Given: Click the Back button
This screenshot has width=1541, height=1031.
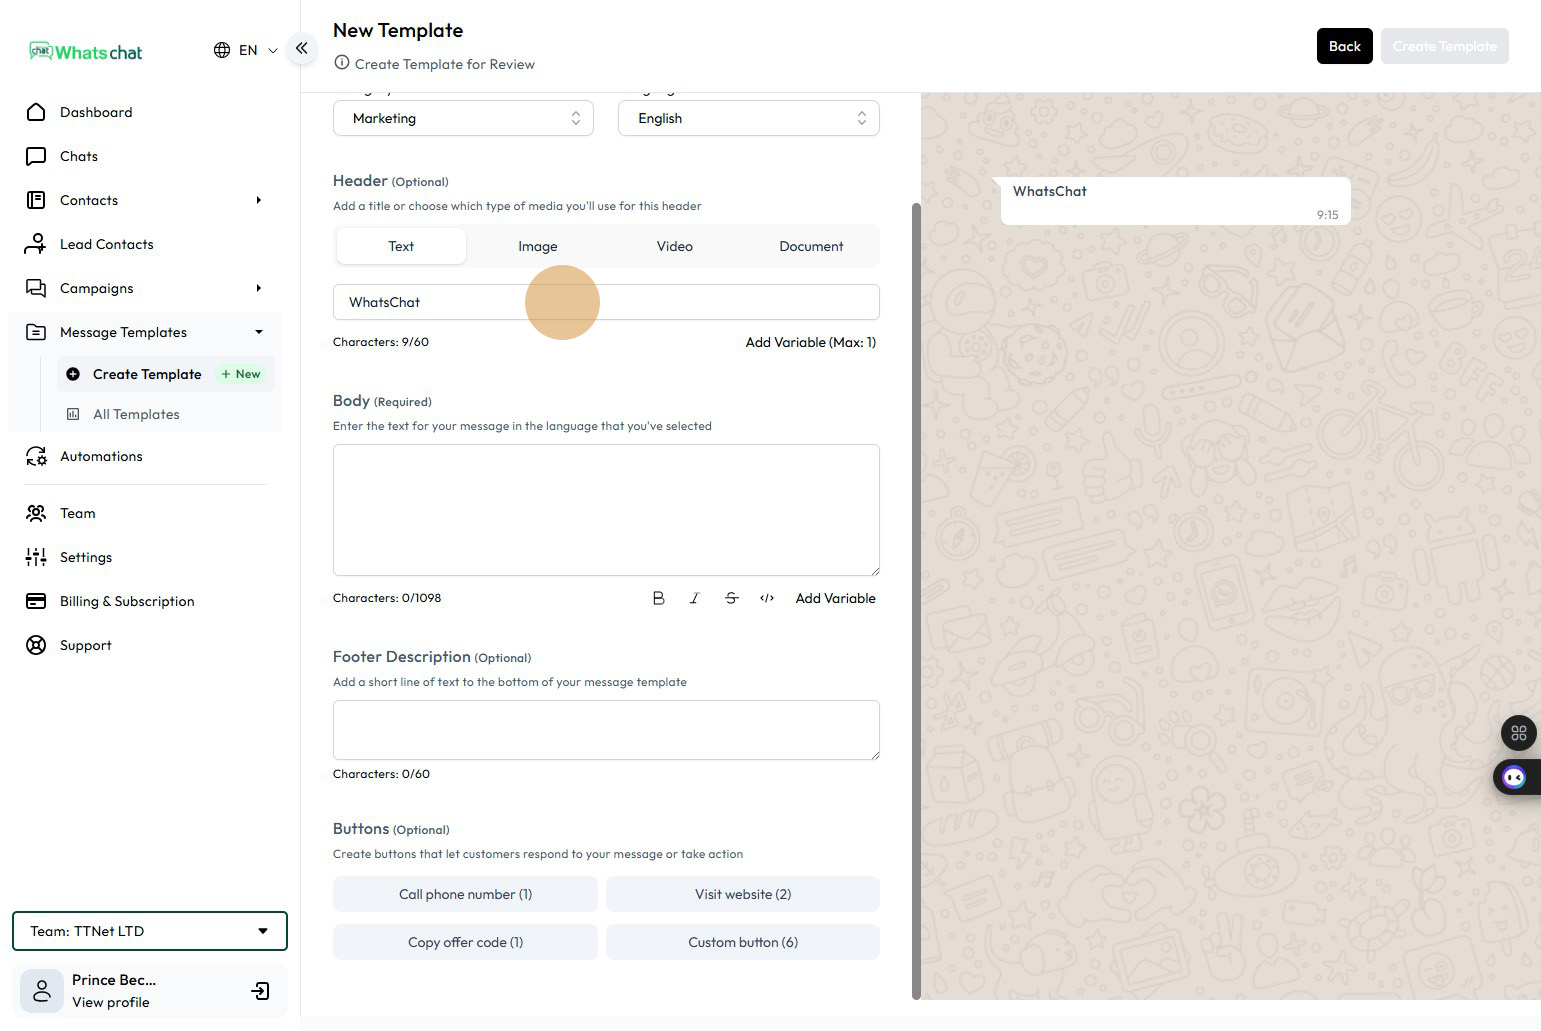Looking at the screenshot, I should tap(1344, 46).
